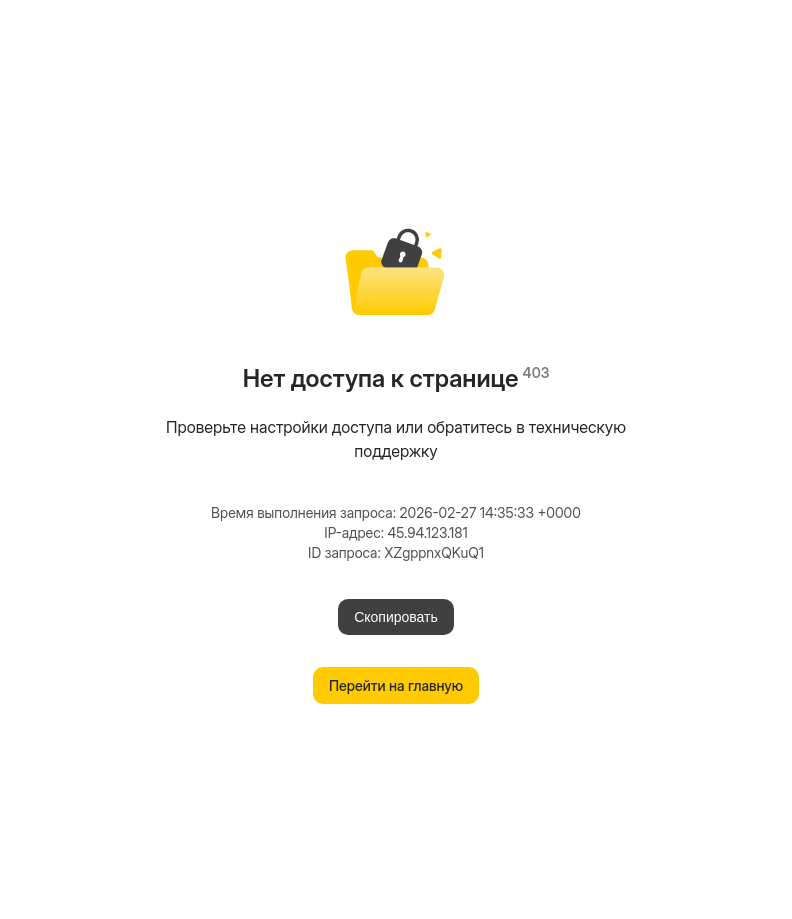This screenshot has width=792, height=919.
Task: Click the IP address 45.94.123.181
Action: pyautogui.click(x=427, y=533)
